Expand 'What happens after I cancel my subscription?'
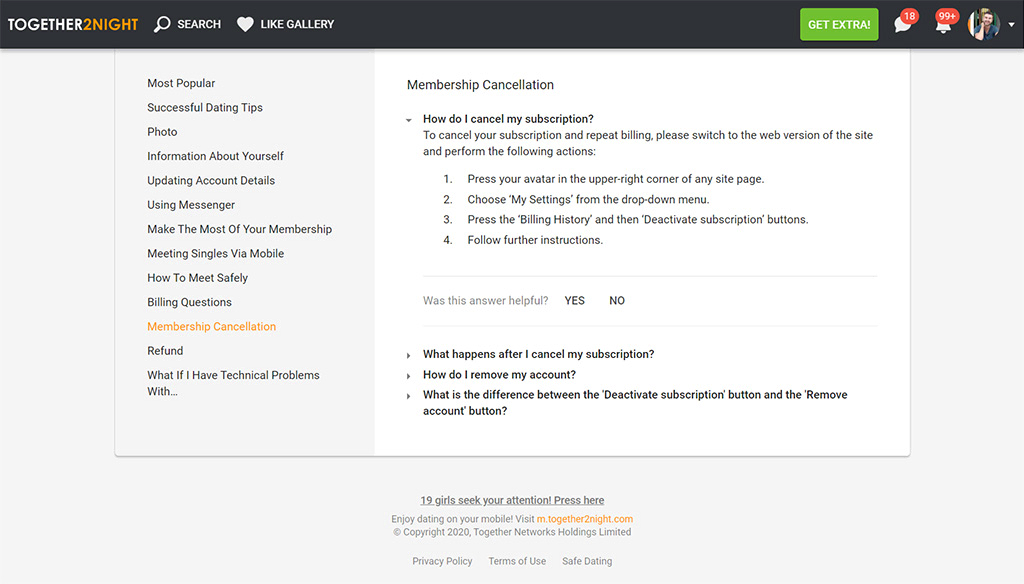The width and height of the screenshot is (1024, 584). click(x=537, y=354)
